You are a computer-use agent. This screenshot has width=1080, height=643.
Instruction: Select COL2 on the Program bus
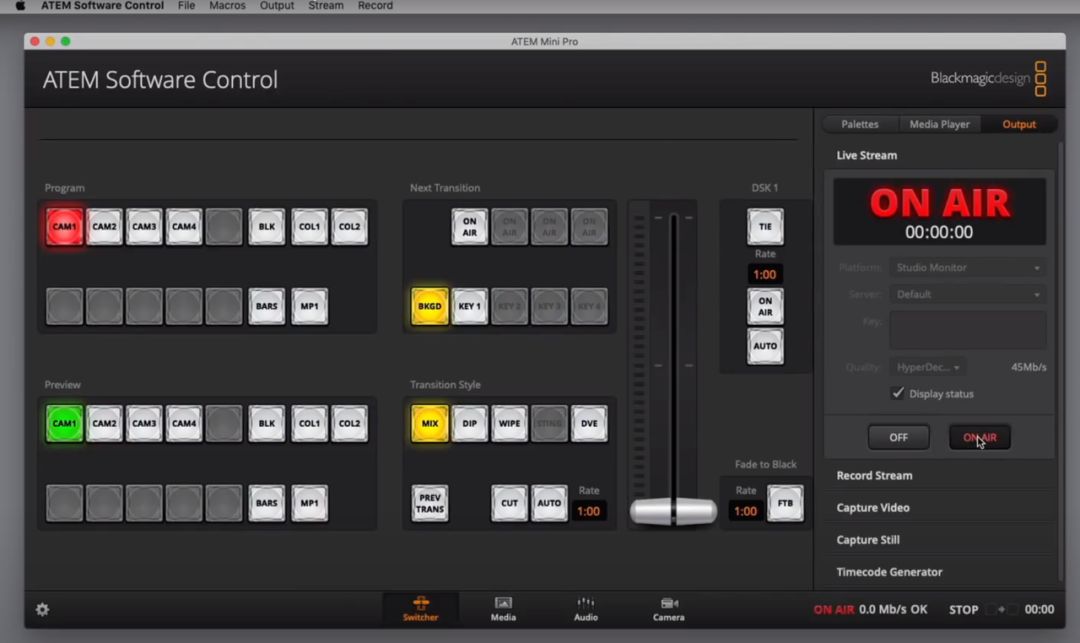click(349, 226)
